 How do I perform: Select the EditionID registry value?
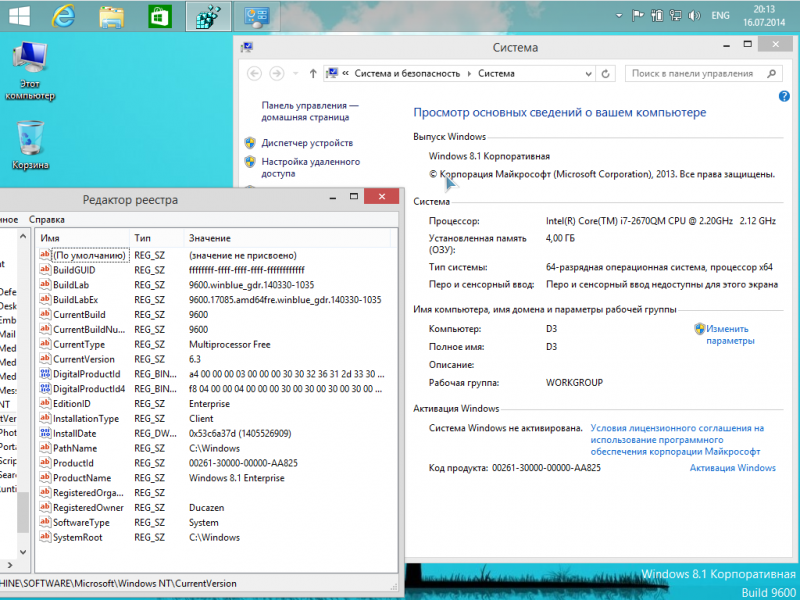(x=71, y=404)
